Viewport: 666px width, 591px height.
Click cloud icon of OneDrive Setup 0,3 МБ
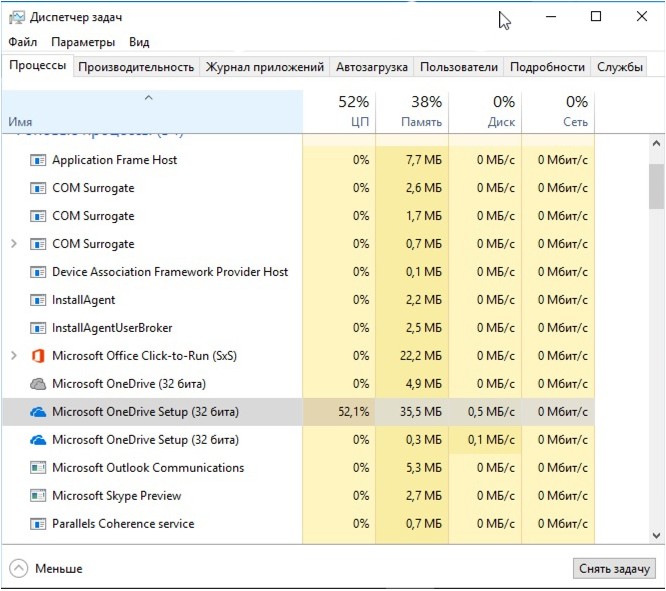[x=38, y=440]
